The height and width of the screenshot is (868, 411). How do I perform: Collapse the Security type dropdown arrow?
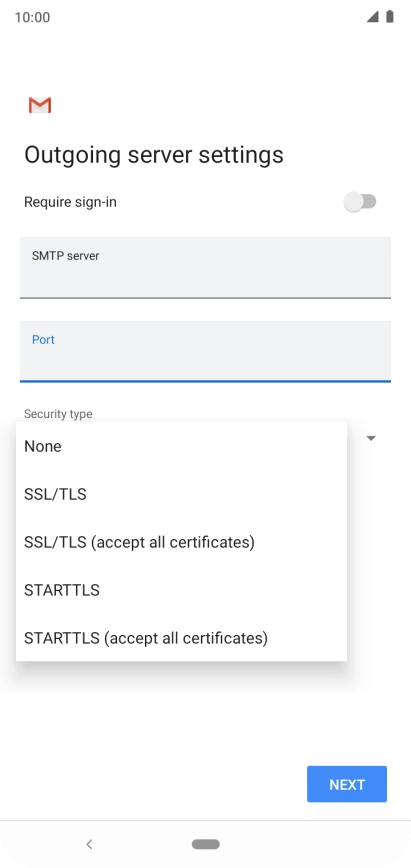click(371, 438)
